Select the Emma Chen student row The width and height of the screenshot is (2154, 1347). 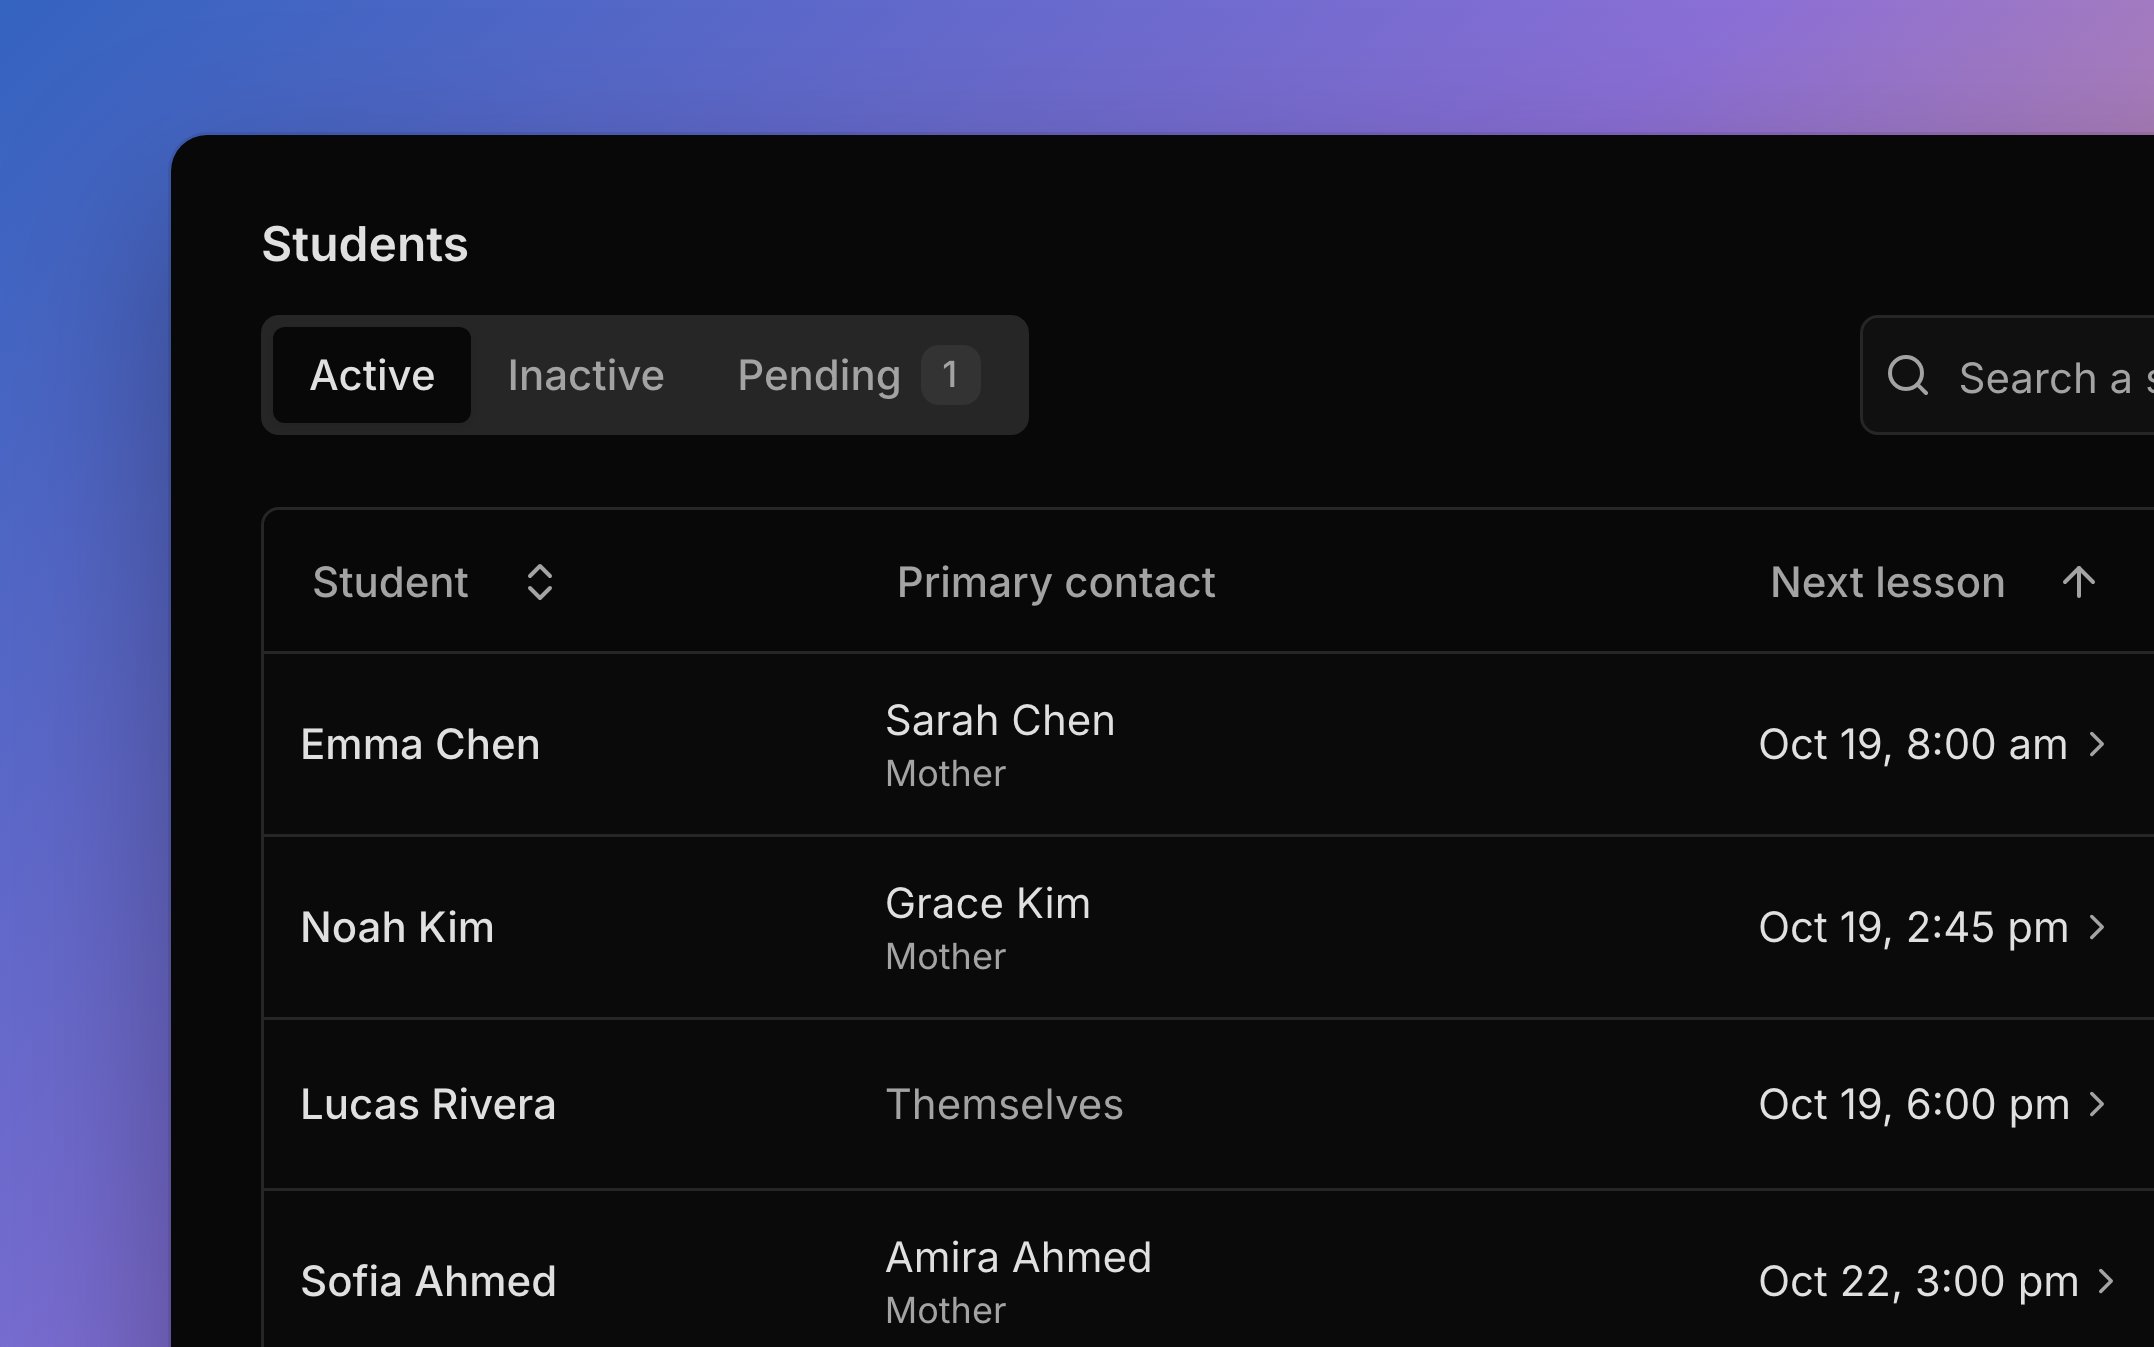[x=1208, y=744]
